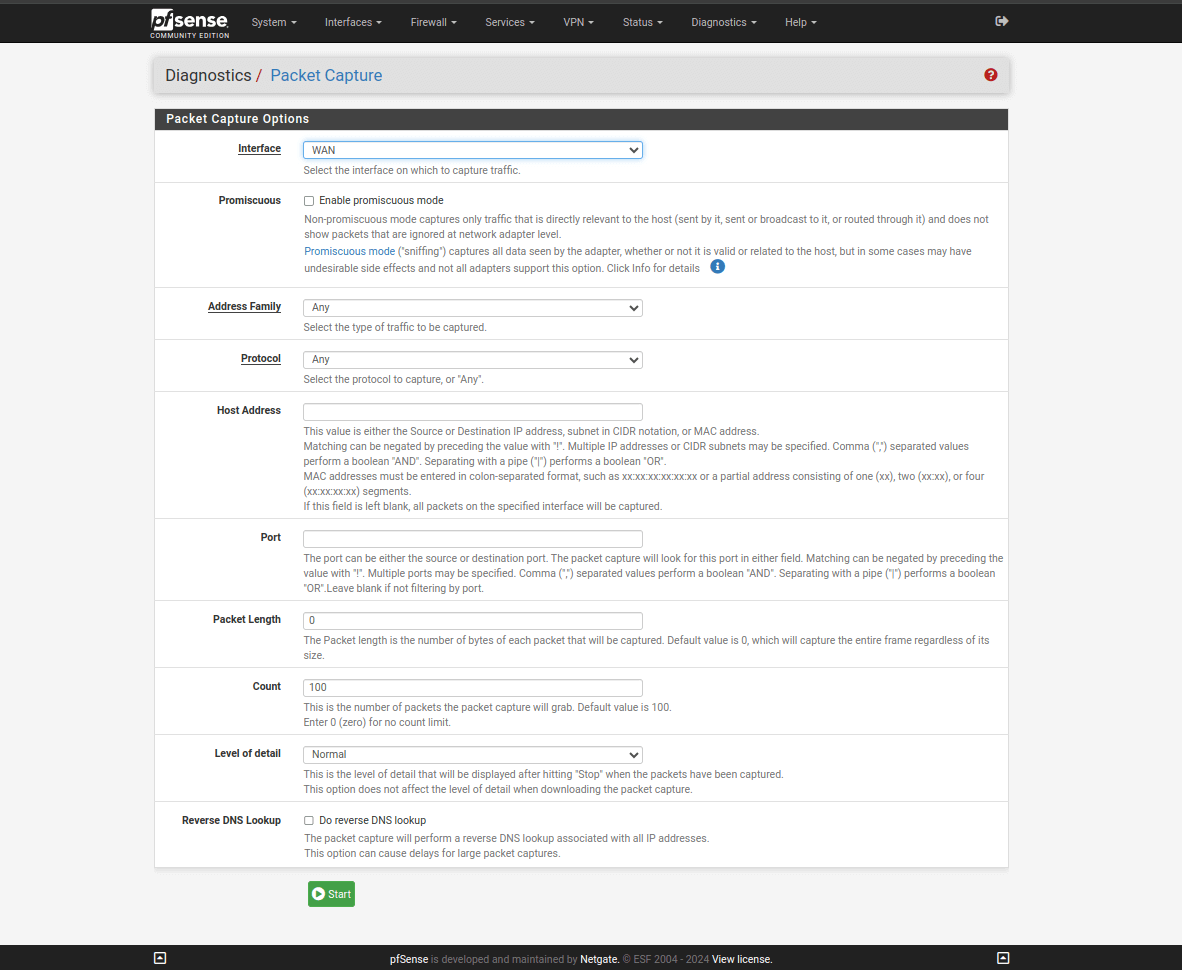Focus the Count input field
Image resolution: width=1182 pixels, height=970 pixels.
(472, 688)
